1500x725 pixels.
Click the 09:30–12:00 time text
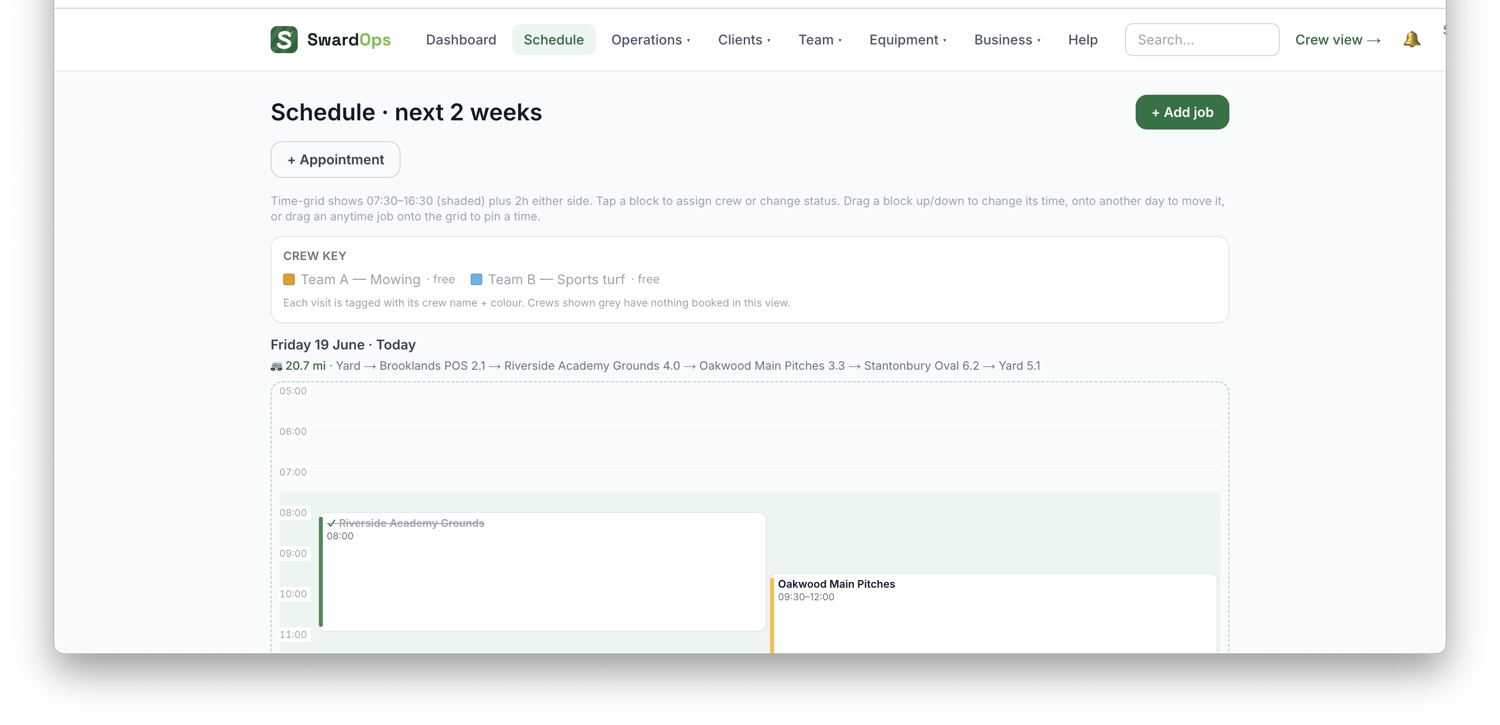pyautogui.click(x=806, y=597)
